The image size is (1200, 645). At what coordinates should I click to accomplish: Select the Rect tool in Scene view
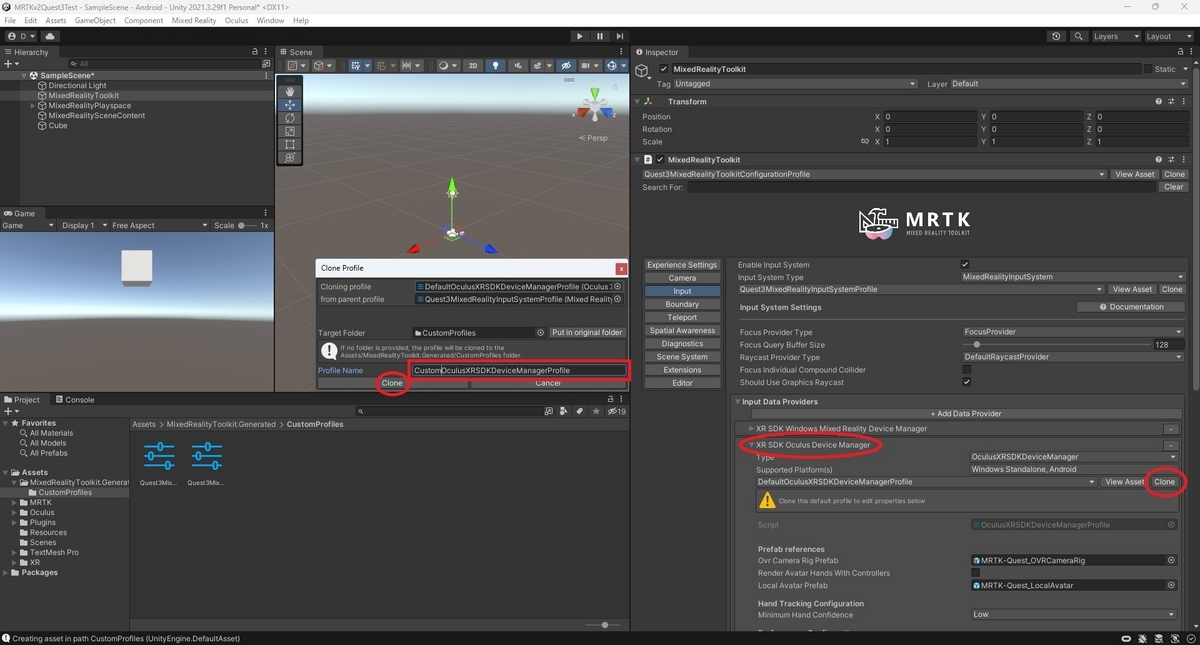[x=290, y=144]
